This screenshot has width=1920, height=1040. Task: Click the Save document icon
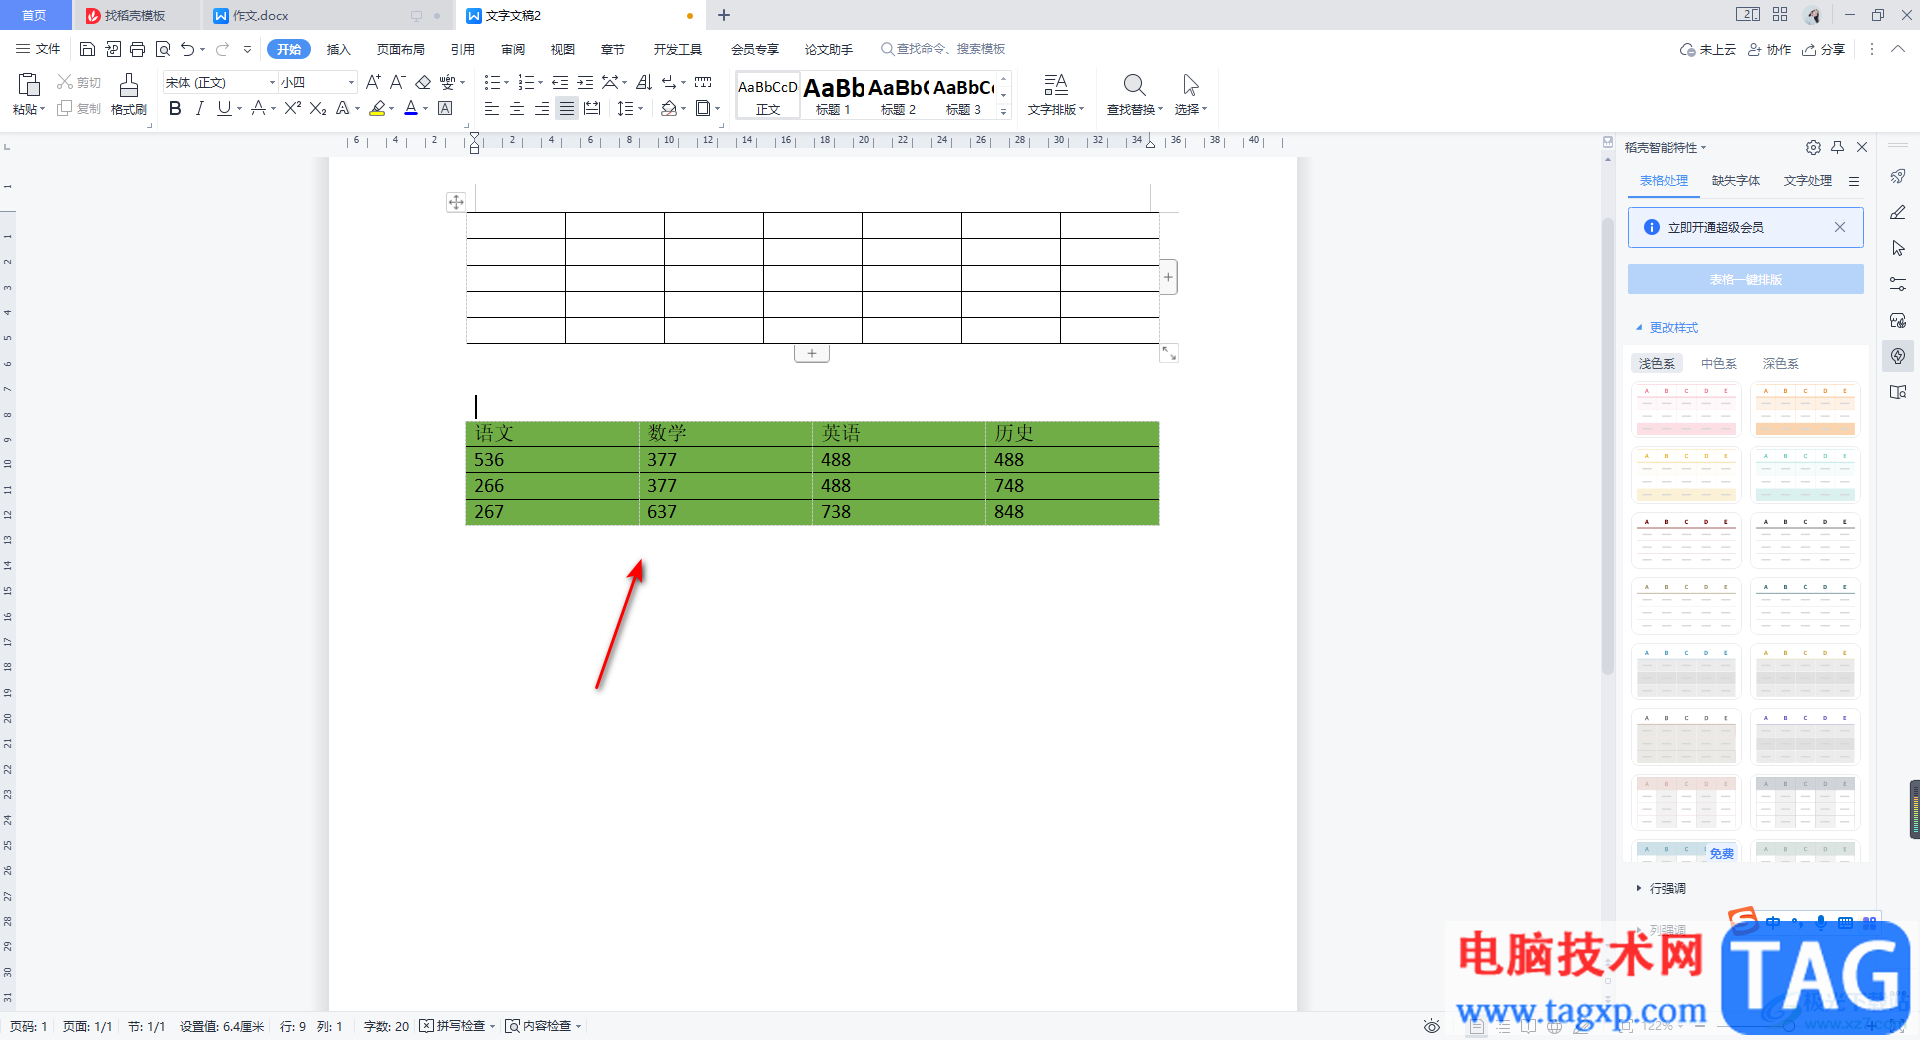click(x=87, y=49)
